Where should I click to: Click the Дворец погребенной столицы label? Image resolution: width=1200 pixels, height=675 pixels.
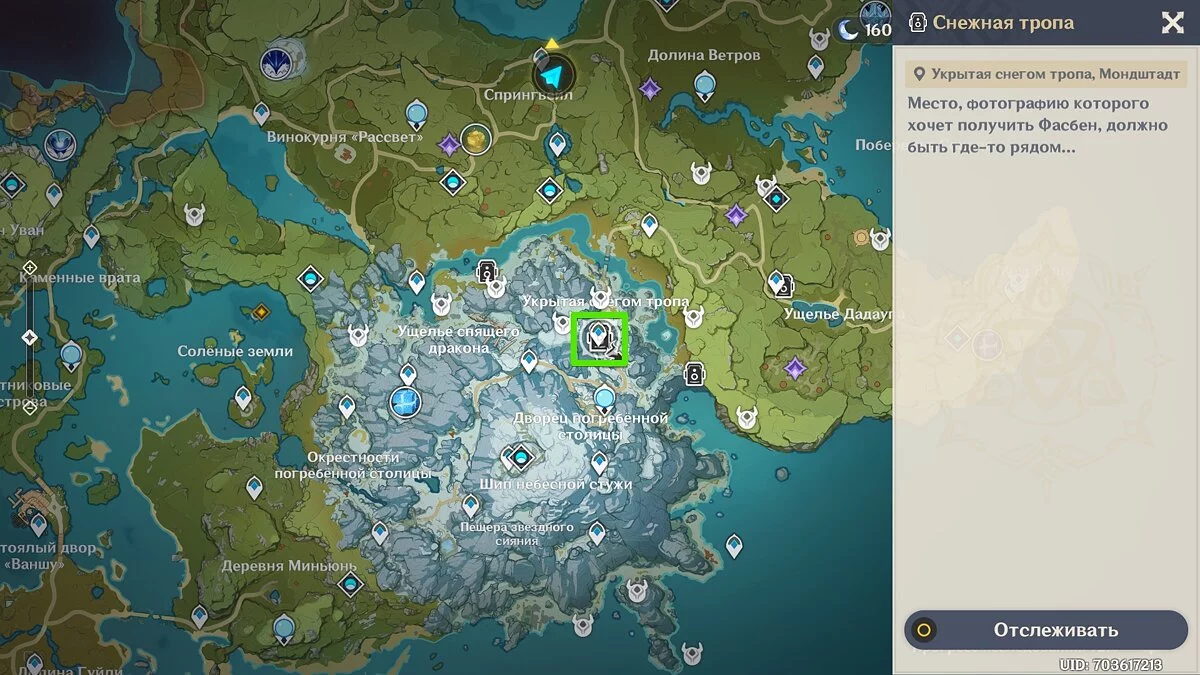click(x=590, y=426)
